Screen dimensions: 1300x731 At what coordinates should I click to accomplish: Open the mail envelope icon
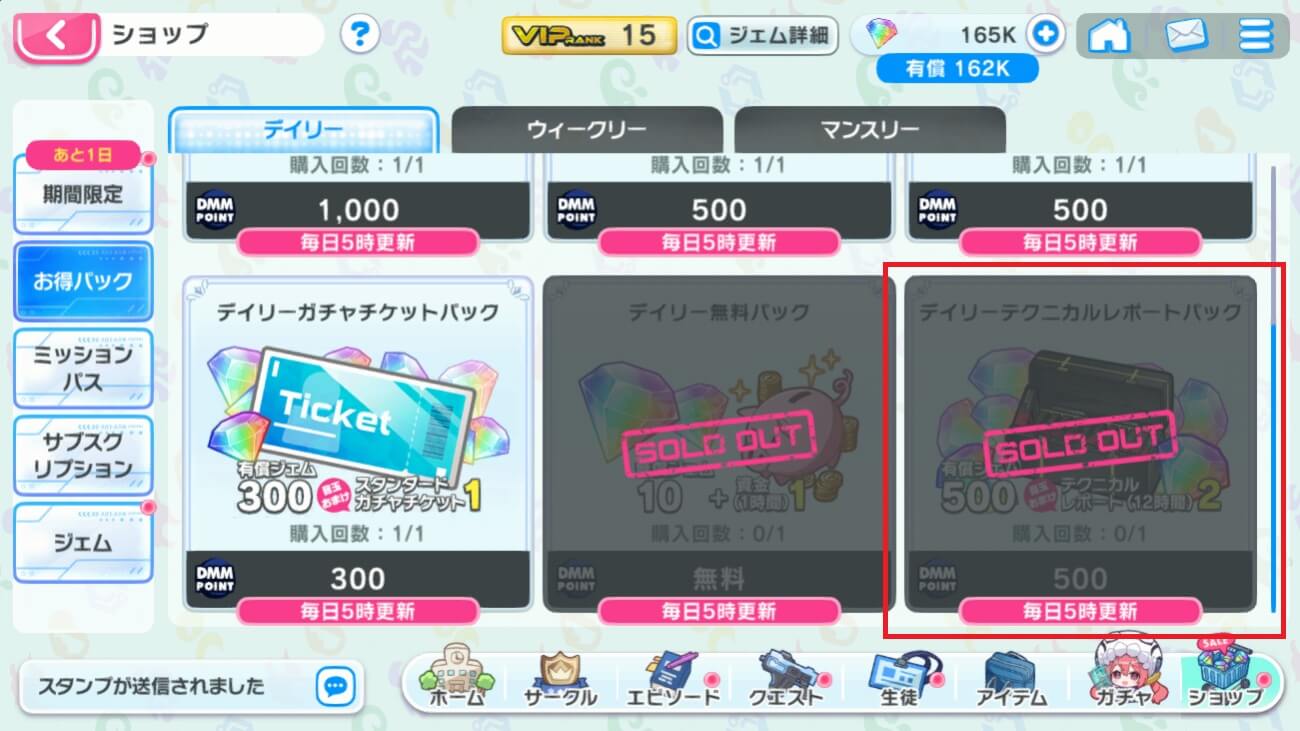1186,35
